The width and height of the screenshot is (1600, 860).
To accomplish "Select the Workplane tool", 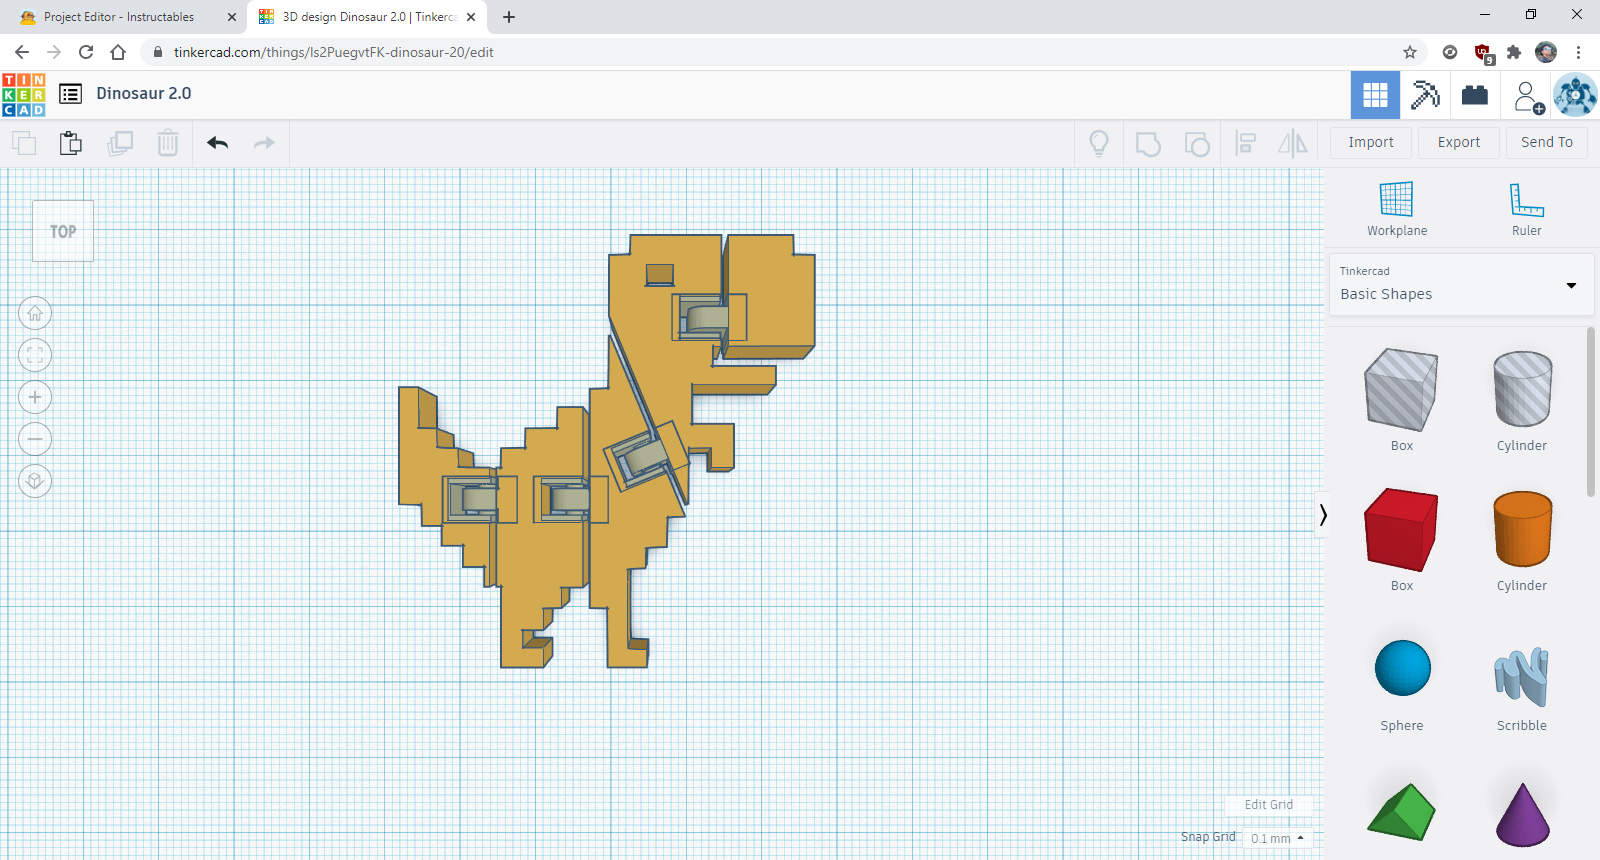I will coord(1397,209).
